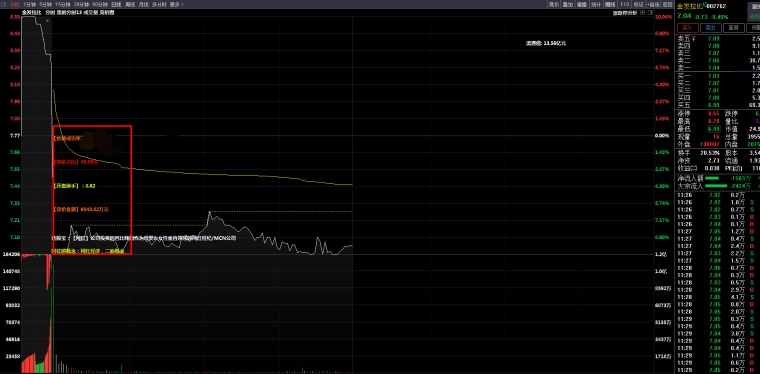Open the 统计 statistics tool

click(x=596, y=4)
